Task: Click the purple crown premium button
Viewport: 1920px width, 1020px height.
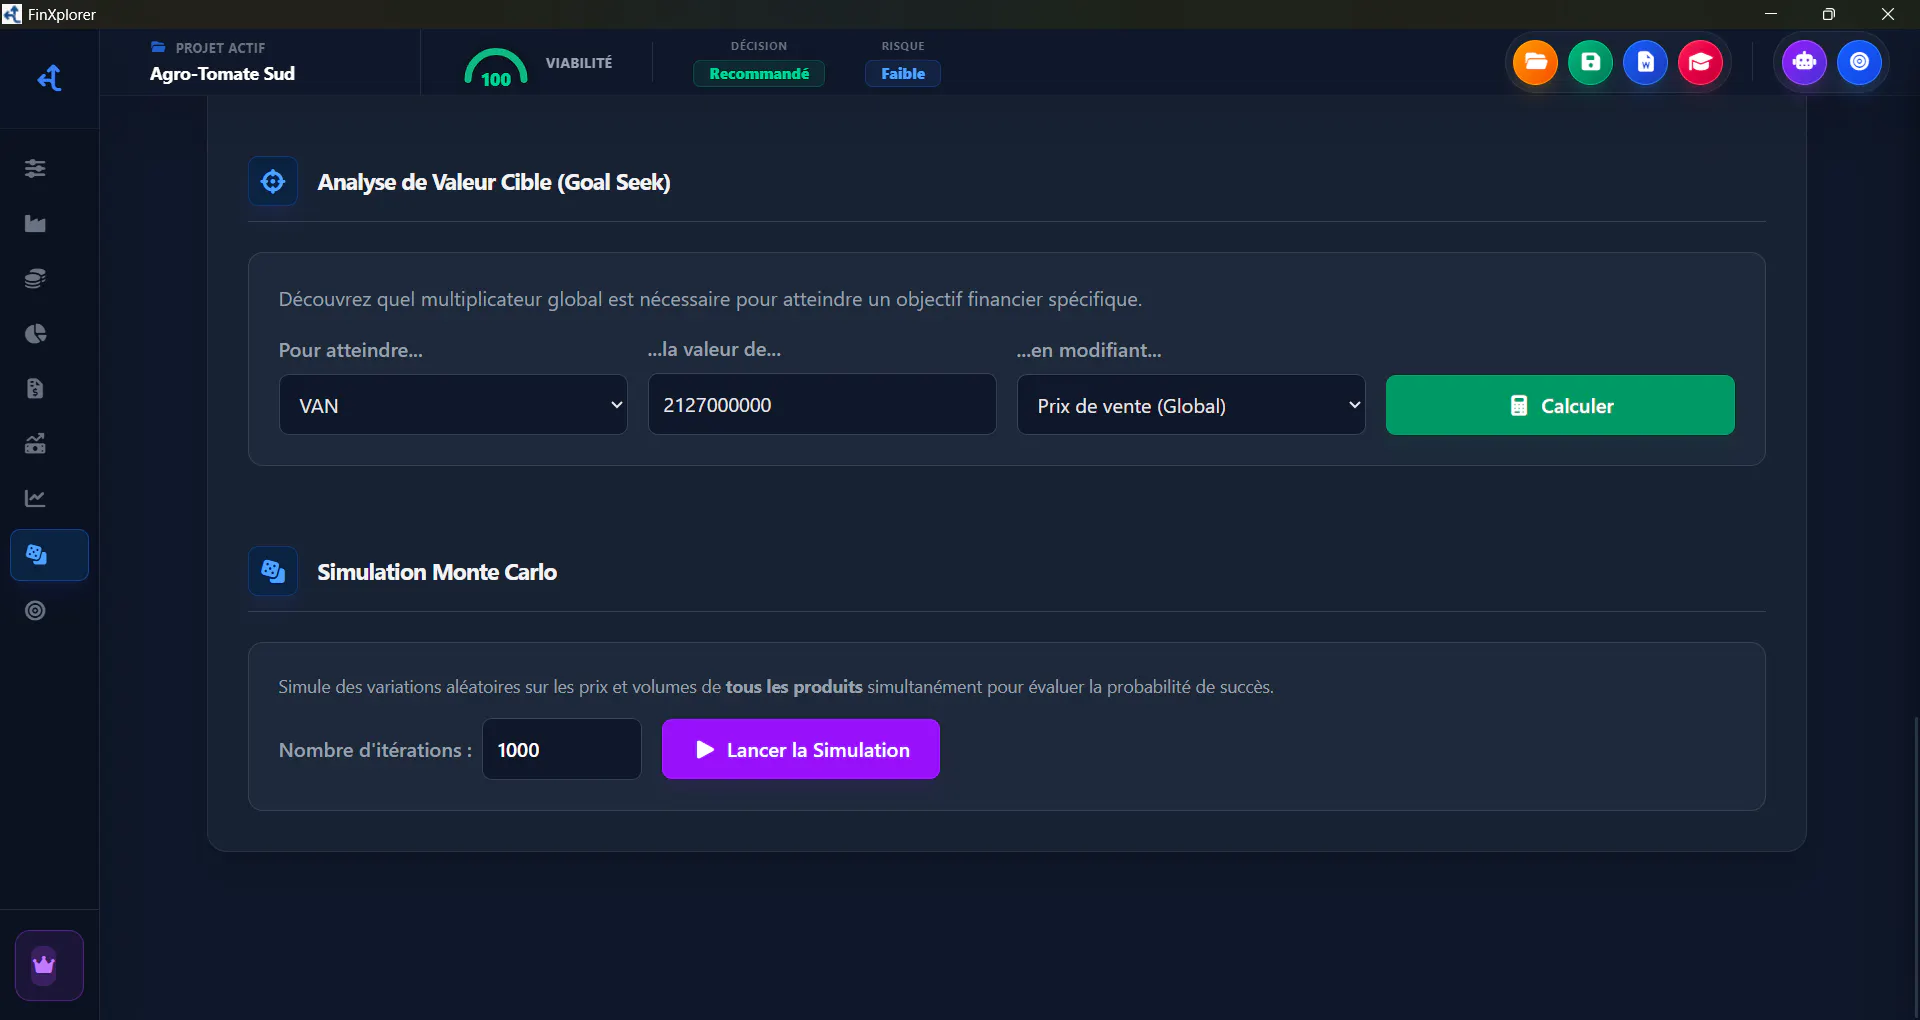Action: coord(49,965)
